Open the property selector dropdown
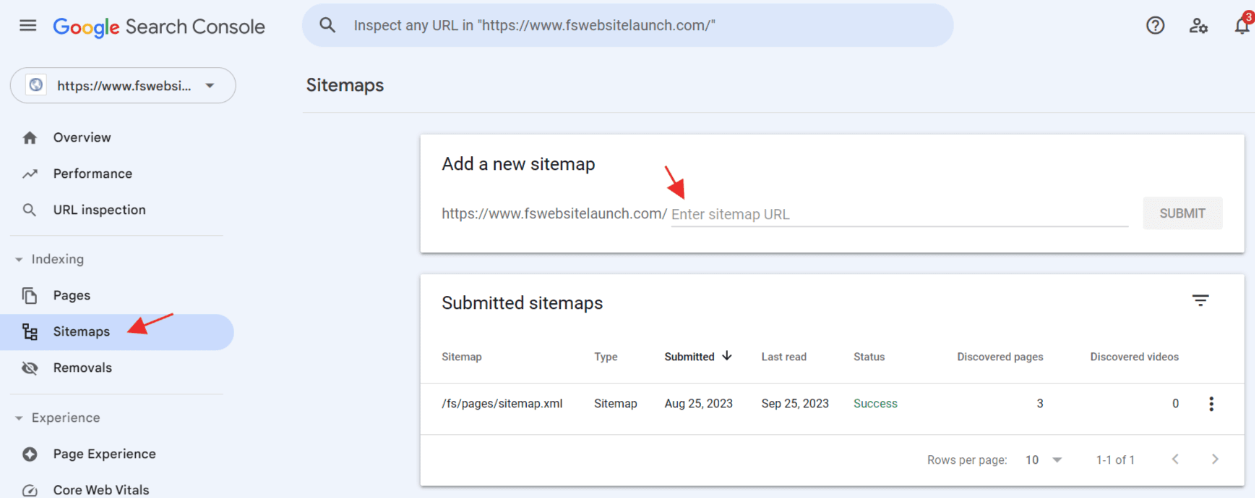 (x=123, y=85)
